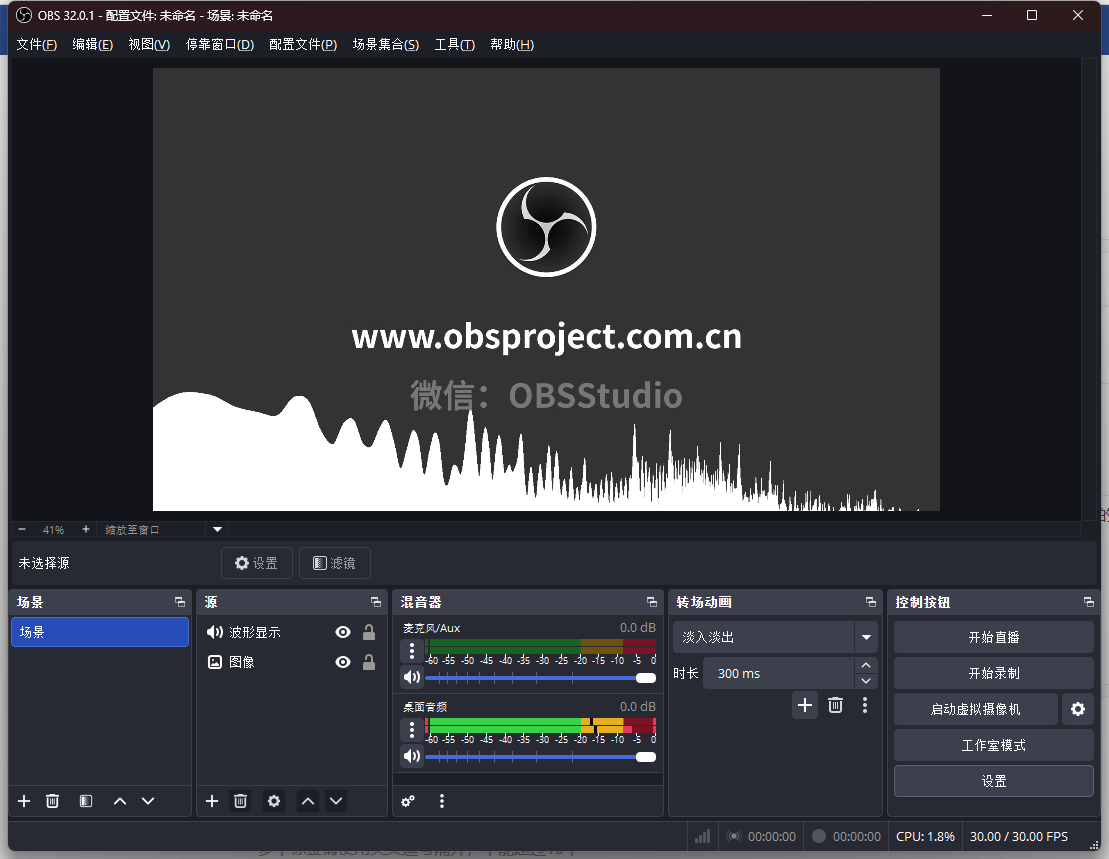Hide the 波形显示 source via eye icon
Image resolution: width=1109 pixels, height=859 pixels.
pos(343,632)
